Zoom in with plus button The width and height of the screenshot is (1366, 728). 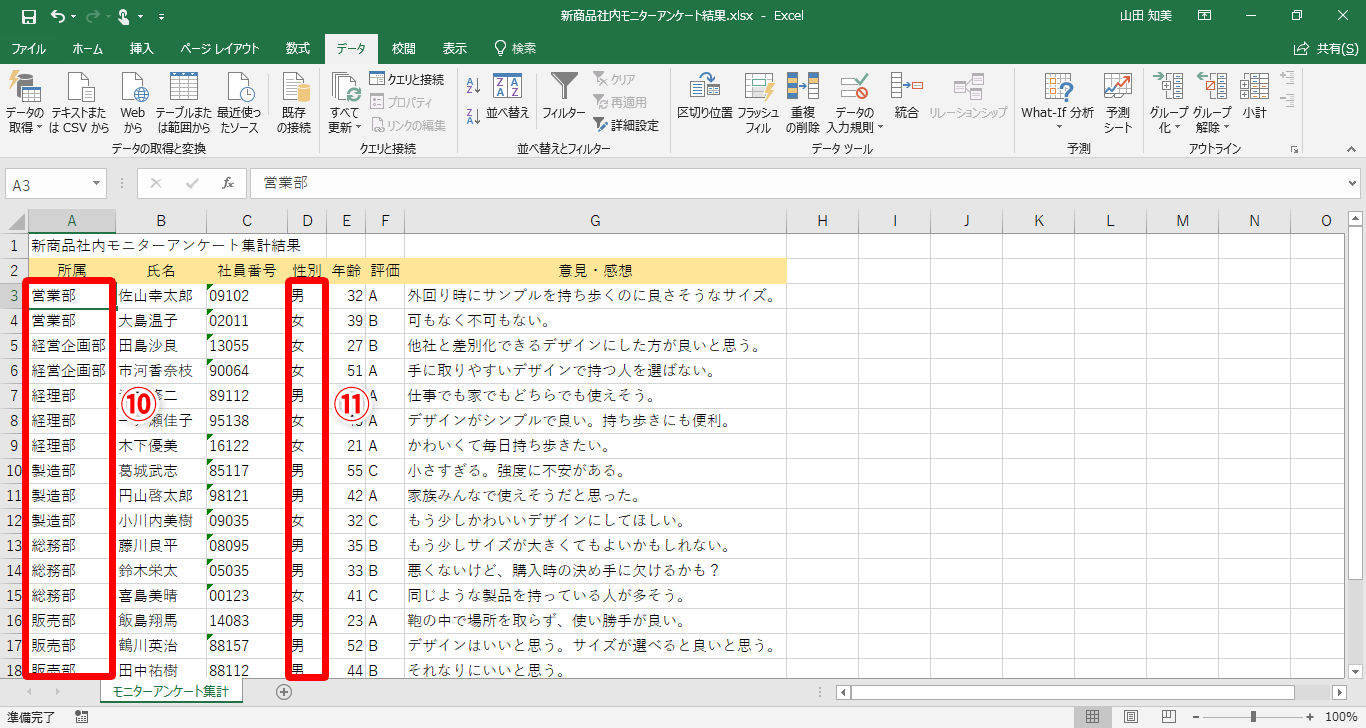tap(1311, 716)
